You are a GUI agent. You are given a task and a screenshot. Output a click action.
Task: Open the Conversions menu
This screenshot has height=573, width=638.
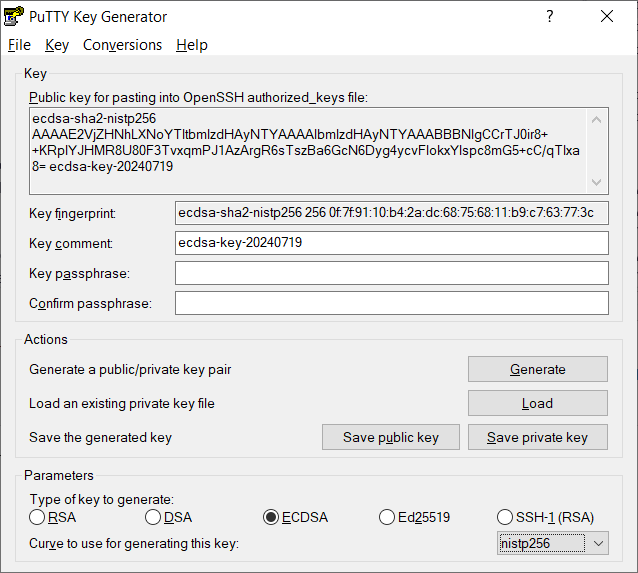[x=122, y=45]
